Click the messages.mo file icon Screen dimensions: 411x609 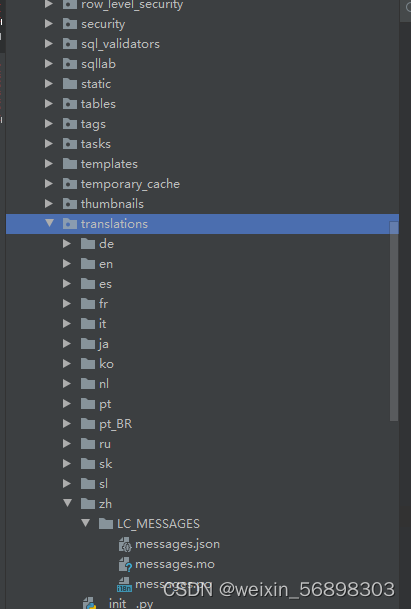(125, 564)
